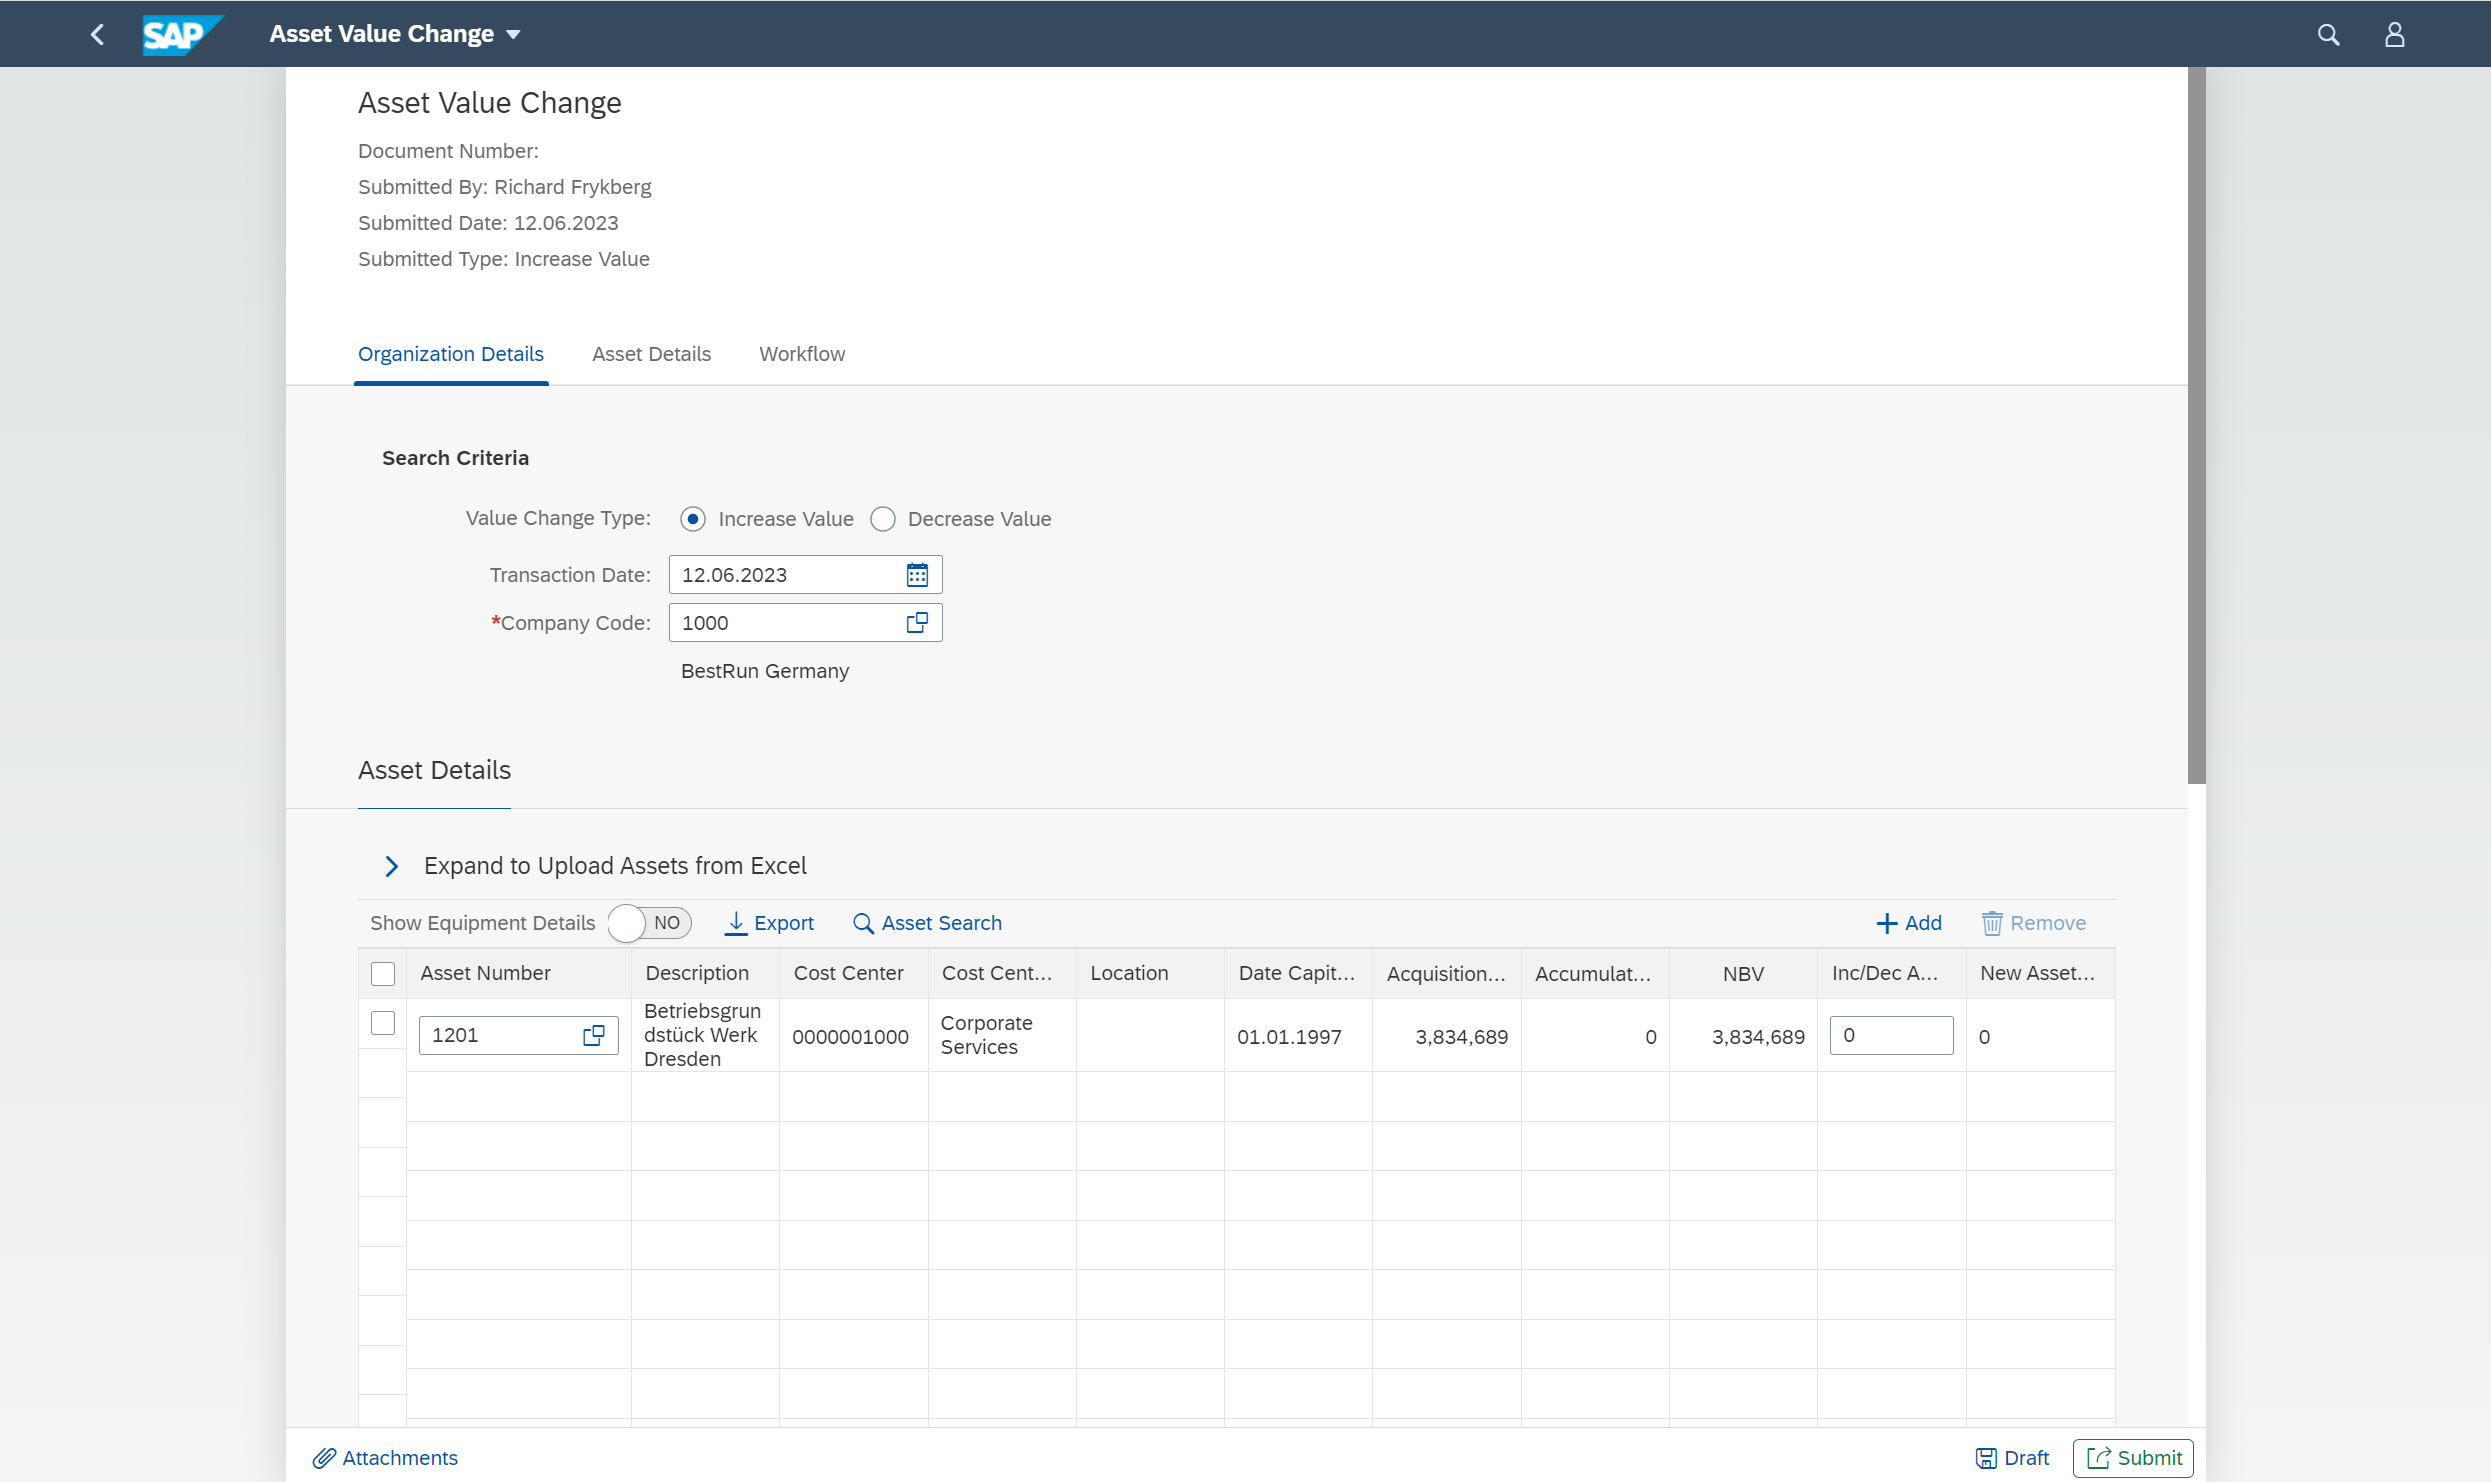Image resolution: width=2491 pixels, height=1482 pixels.
Task: Open value help for Company Code
Action: (x=917, y=621)
